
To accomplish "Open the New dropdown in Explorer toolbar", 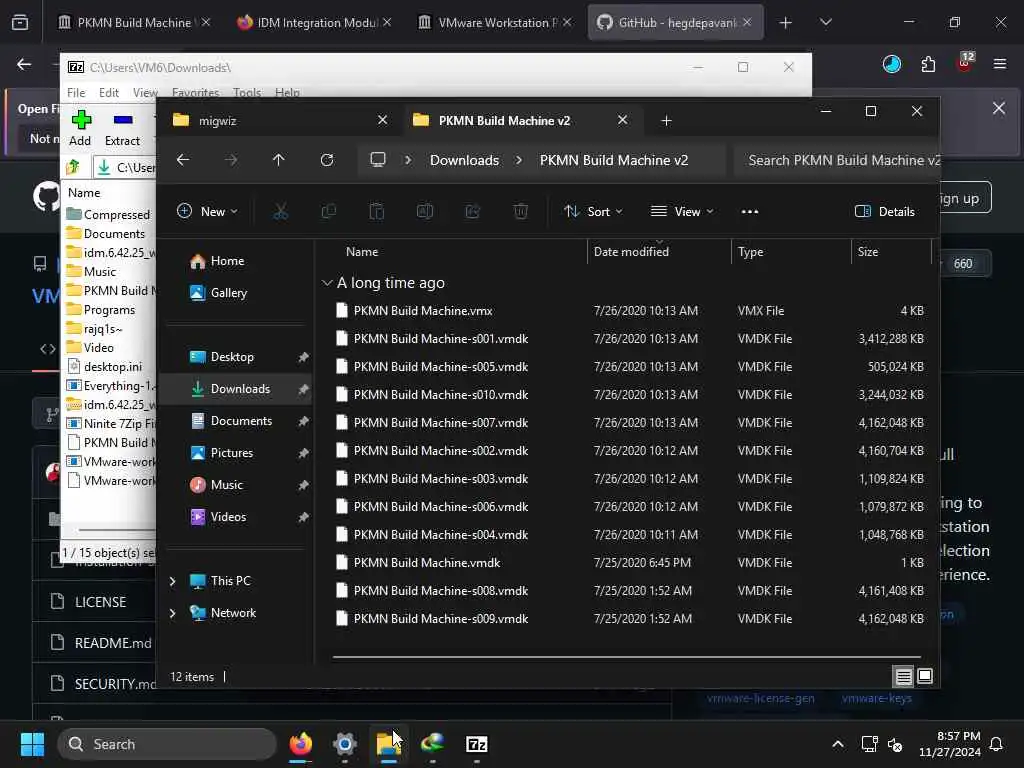I will pyautogui.click(x=207, y=212).
